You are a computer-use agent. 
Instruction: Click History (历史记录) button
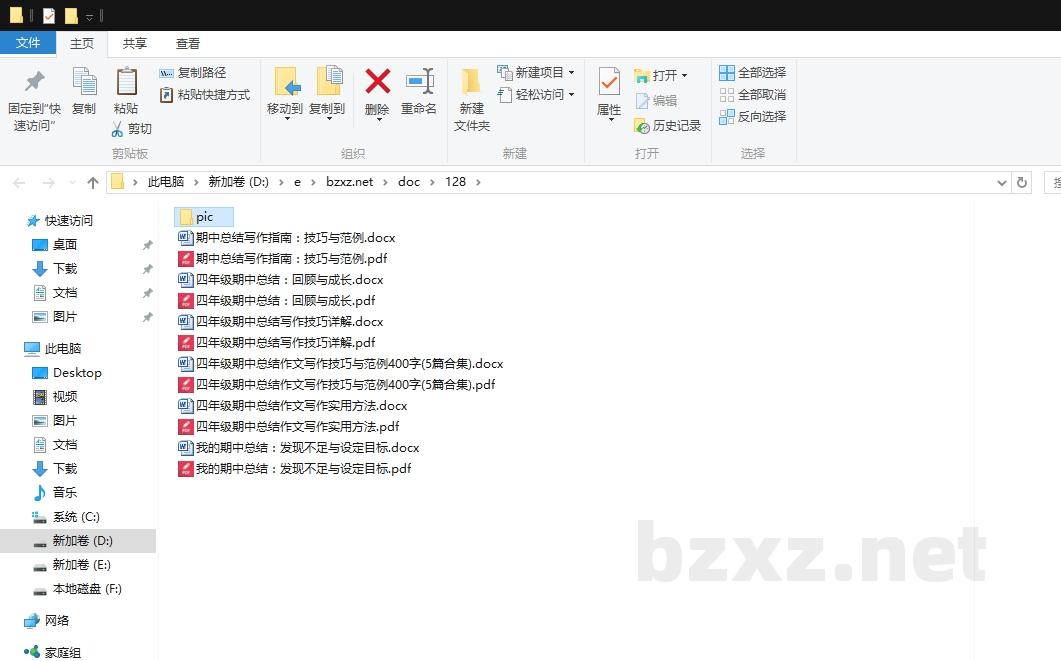[668, 126]
